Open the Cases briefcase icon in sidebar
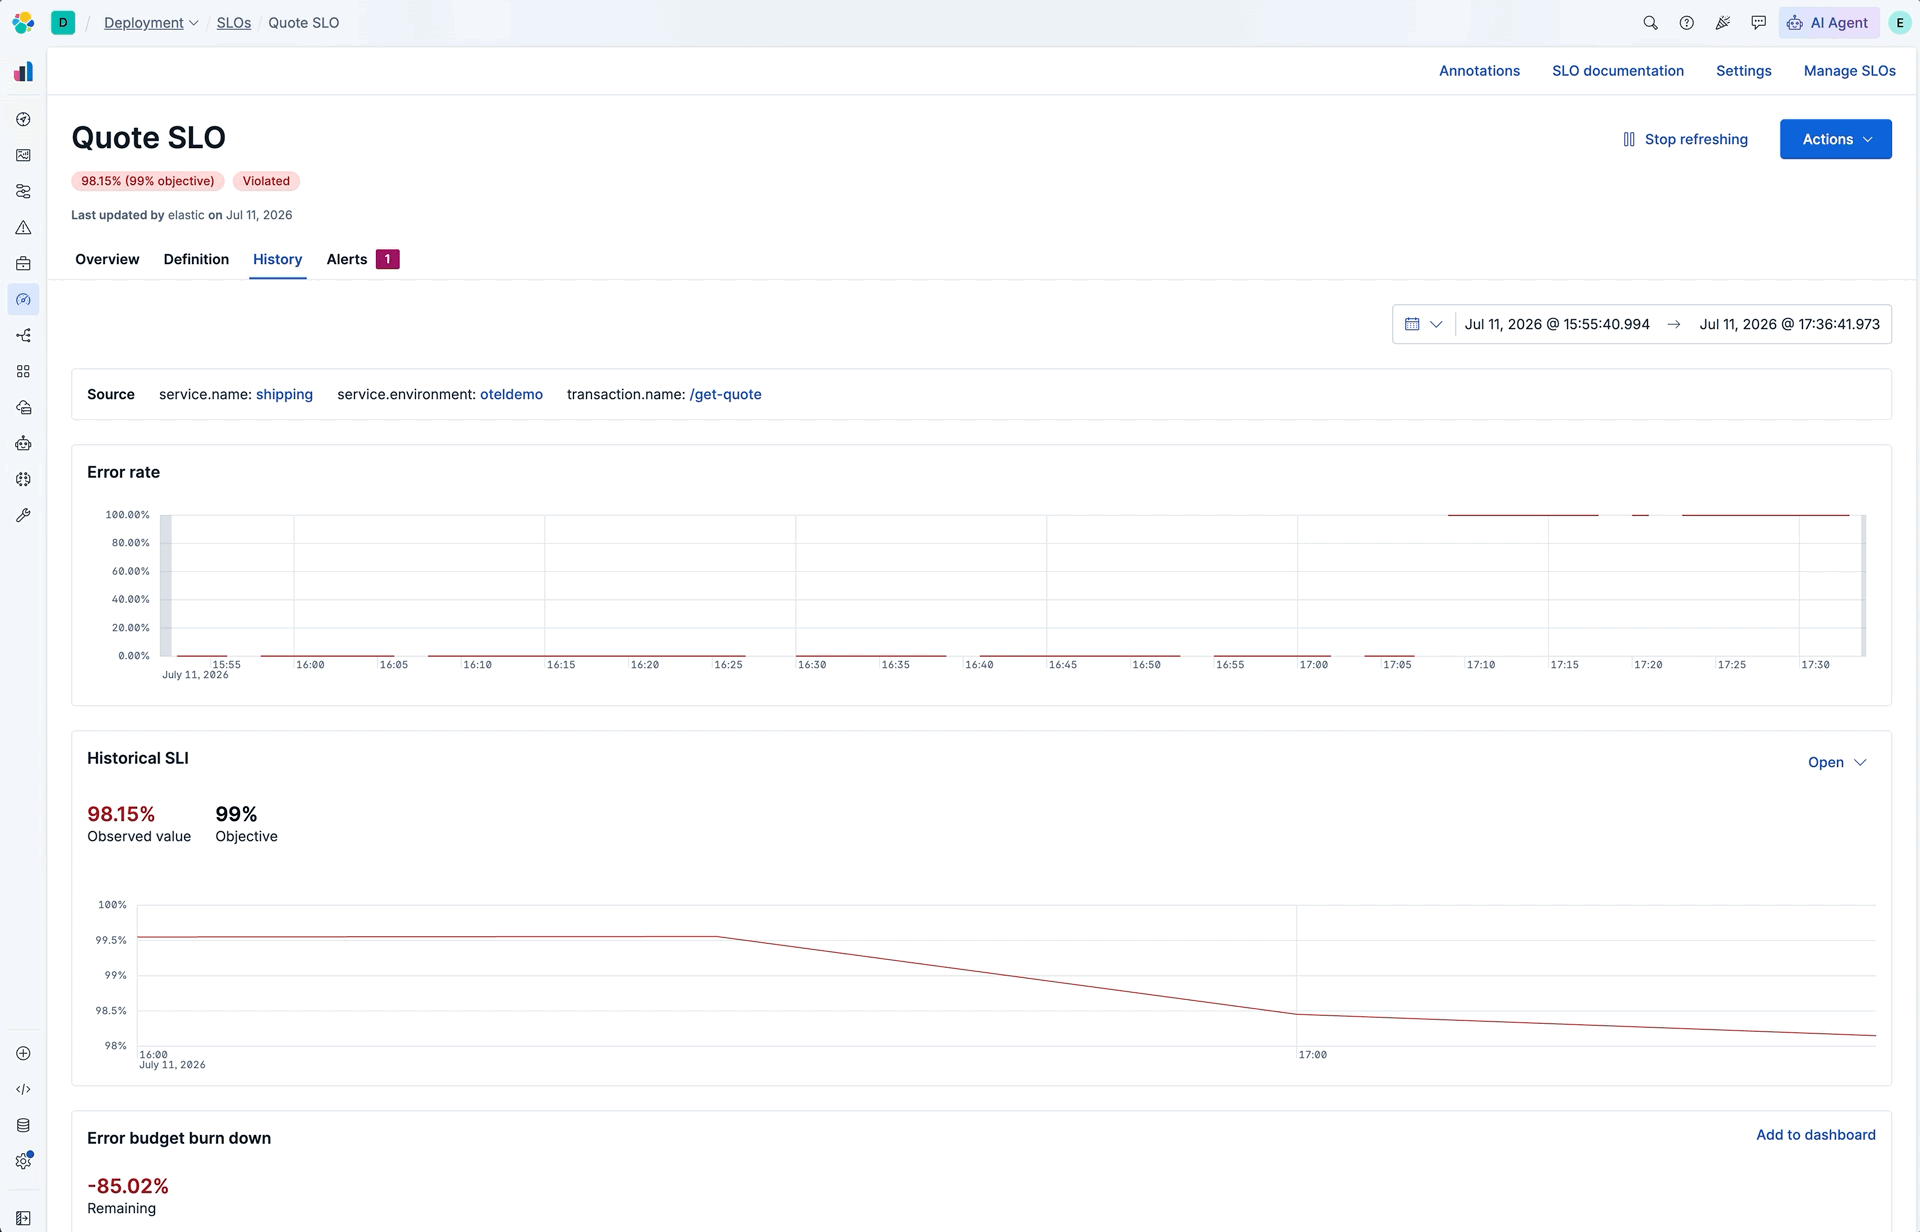The height and width of the screenshot is (1232, 1920). (x=23, y=263)
